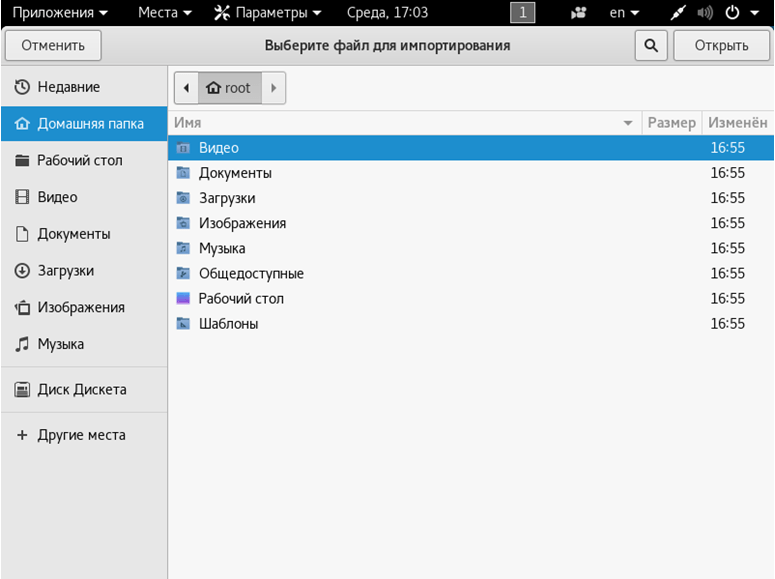The height and width of the screenshot is (579, 775).
Task: Click the search magnifier button
Action: pos(651,45)
